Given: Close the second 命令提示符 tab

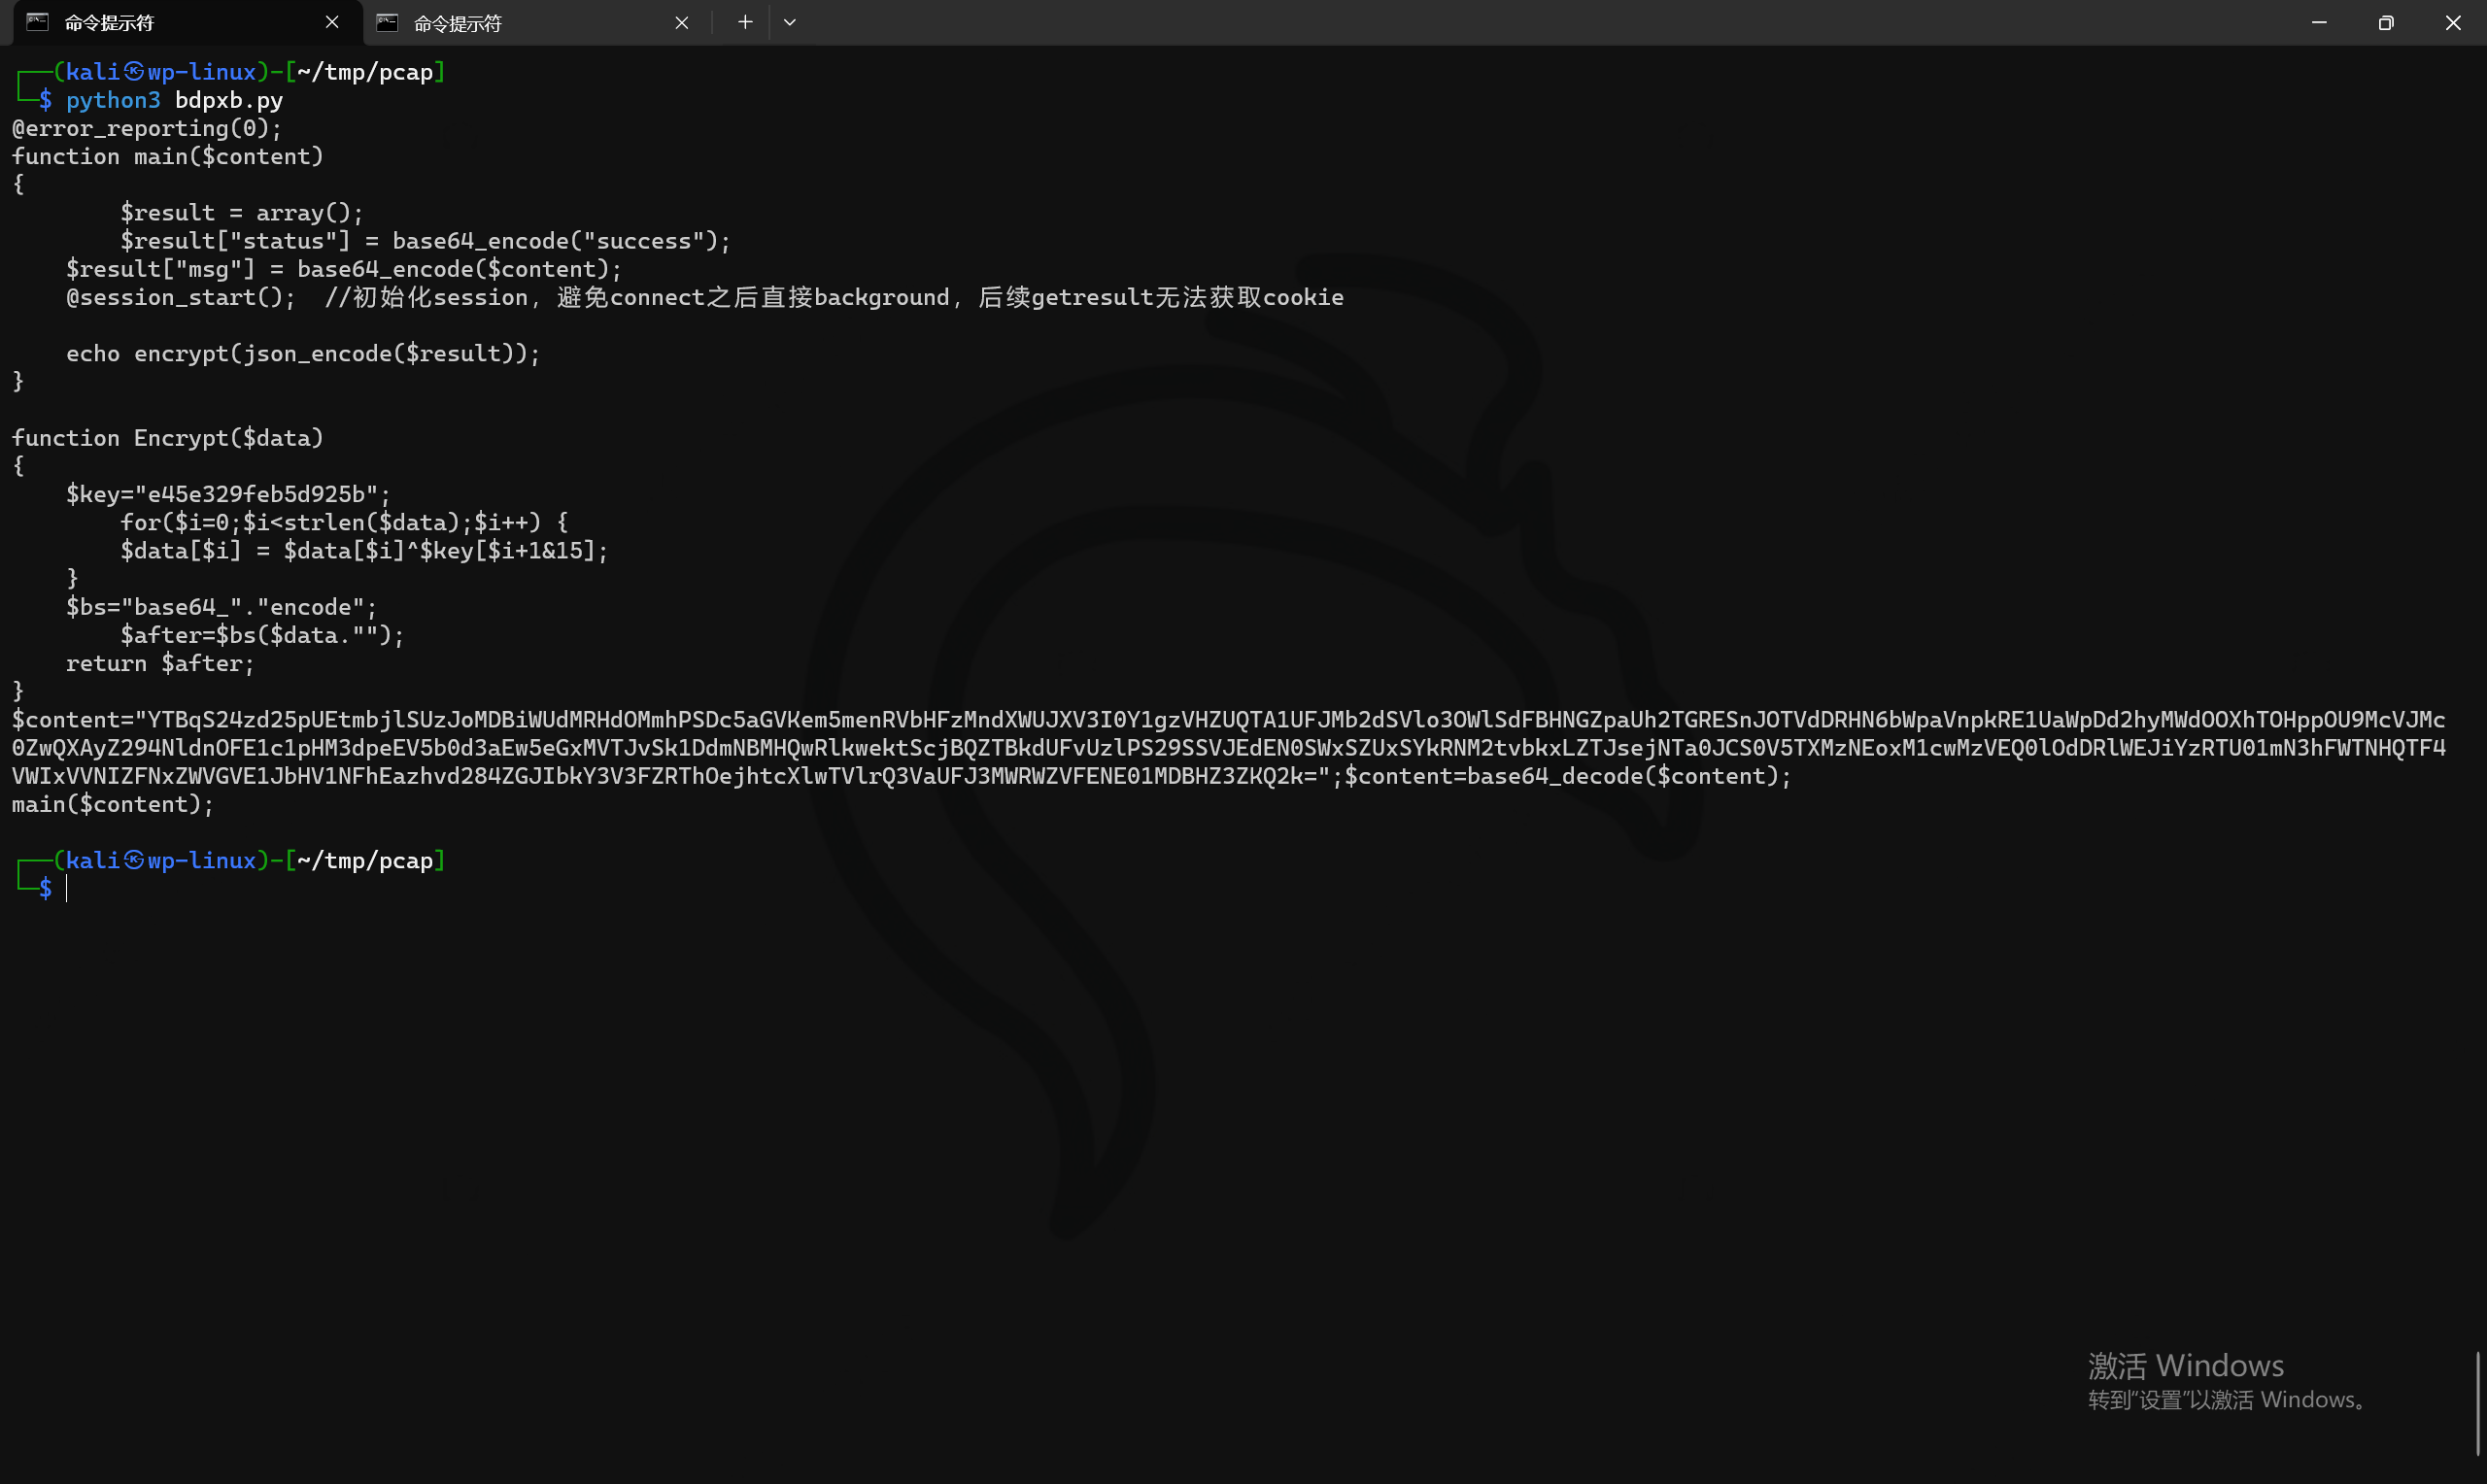Looking at the screenshot, I should pyautogui.click(x=681, y=22).
